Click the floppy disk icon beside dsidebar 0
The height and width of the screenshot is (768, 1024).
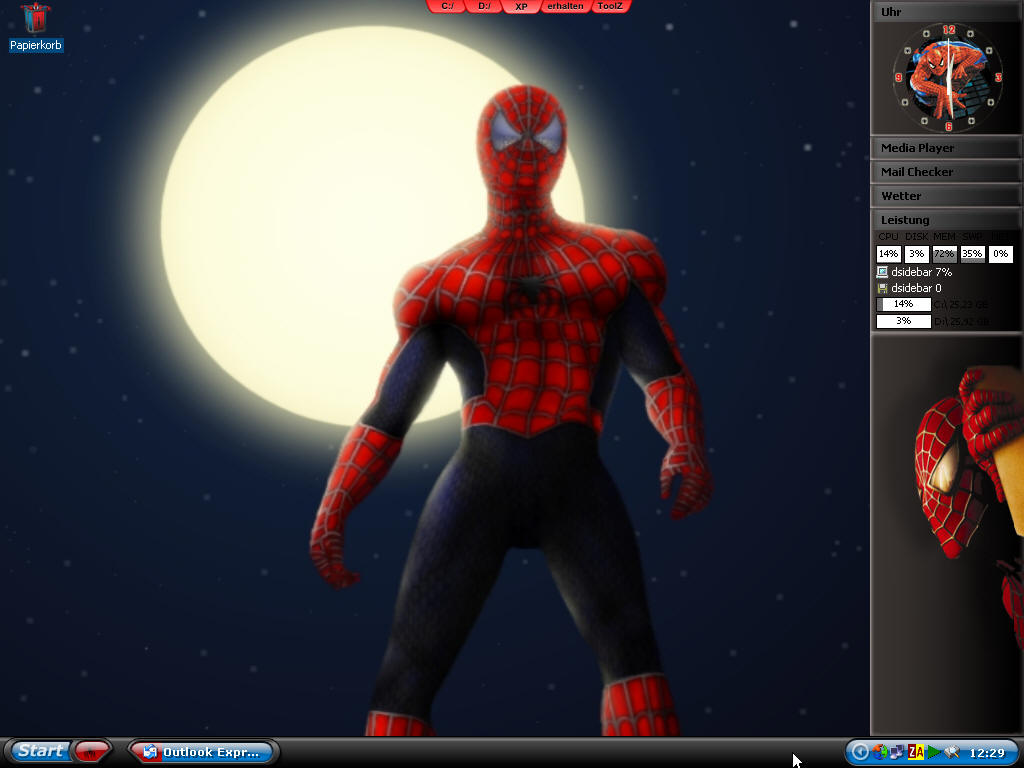pos(882,288)
